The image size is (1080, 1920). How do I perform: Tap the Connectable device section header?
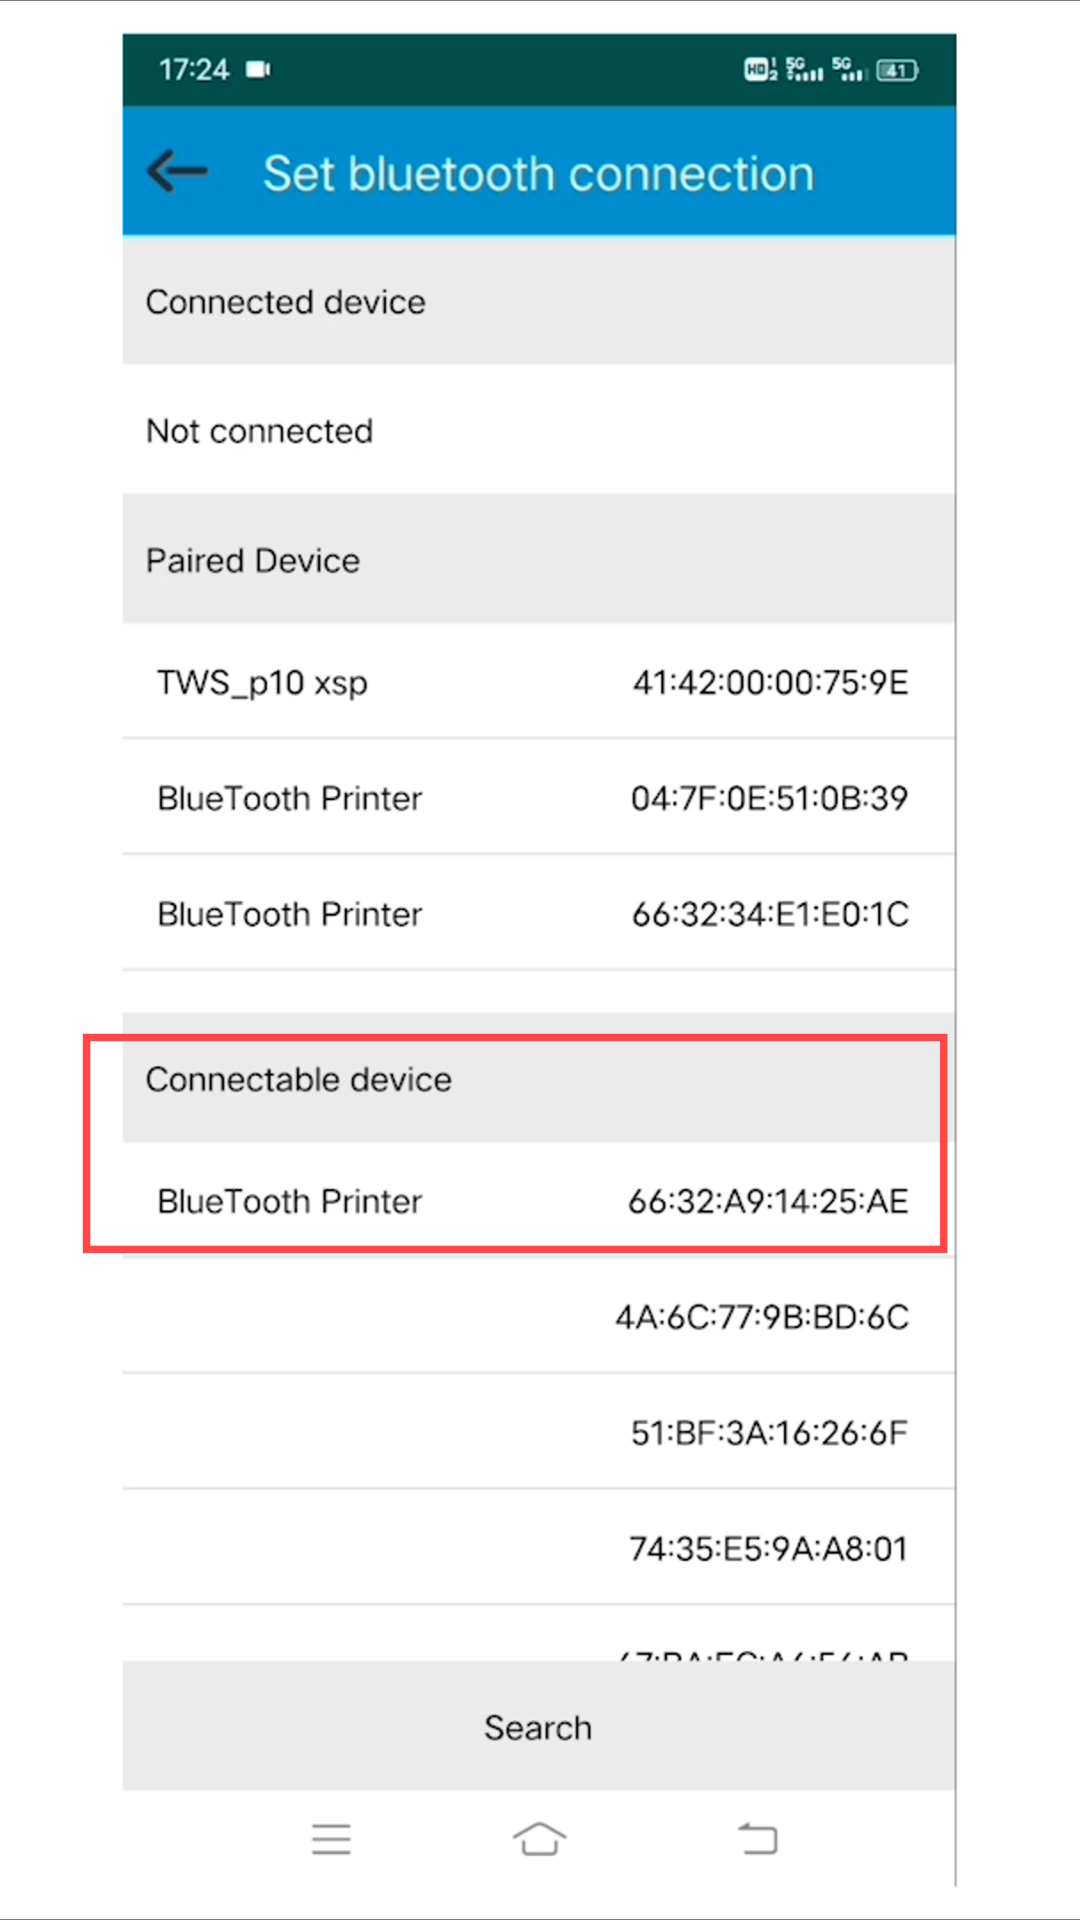click(x=538, y=1078)
